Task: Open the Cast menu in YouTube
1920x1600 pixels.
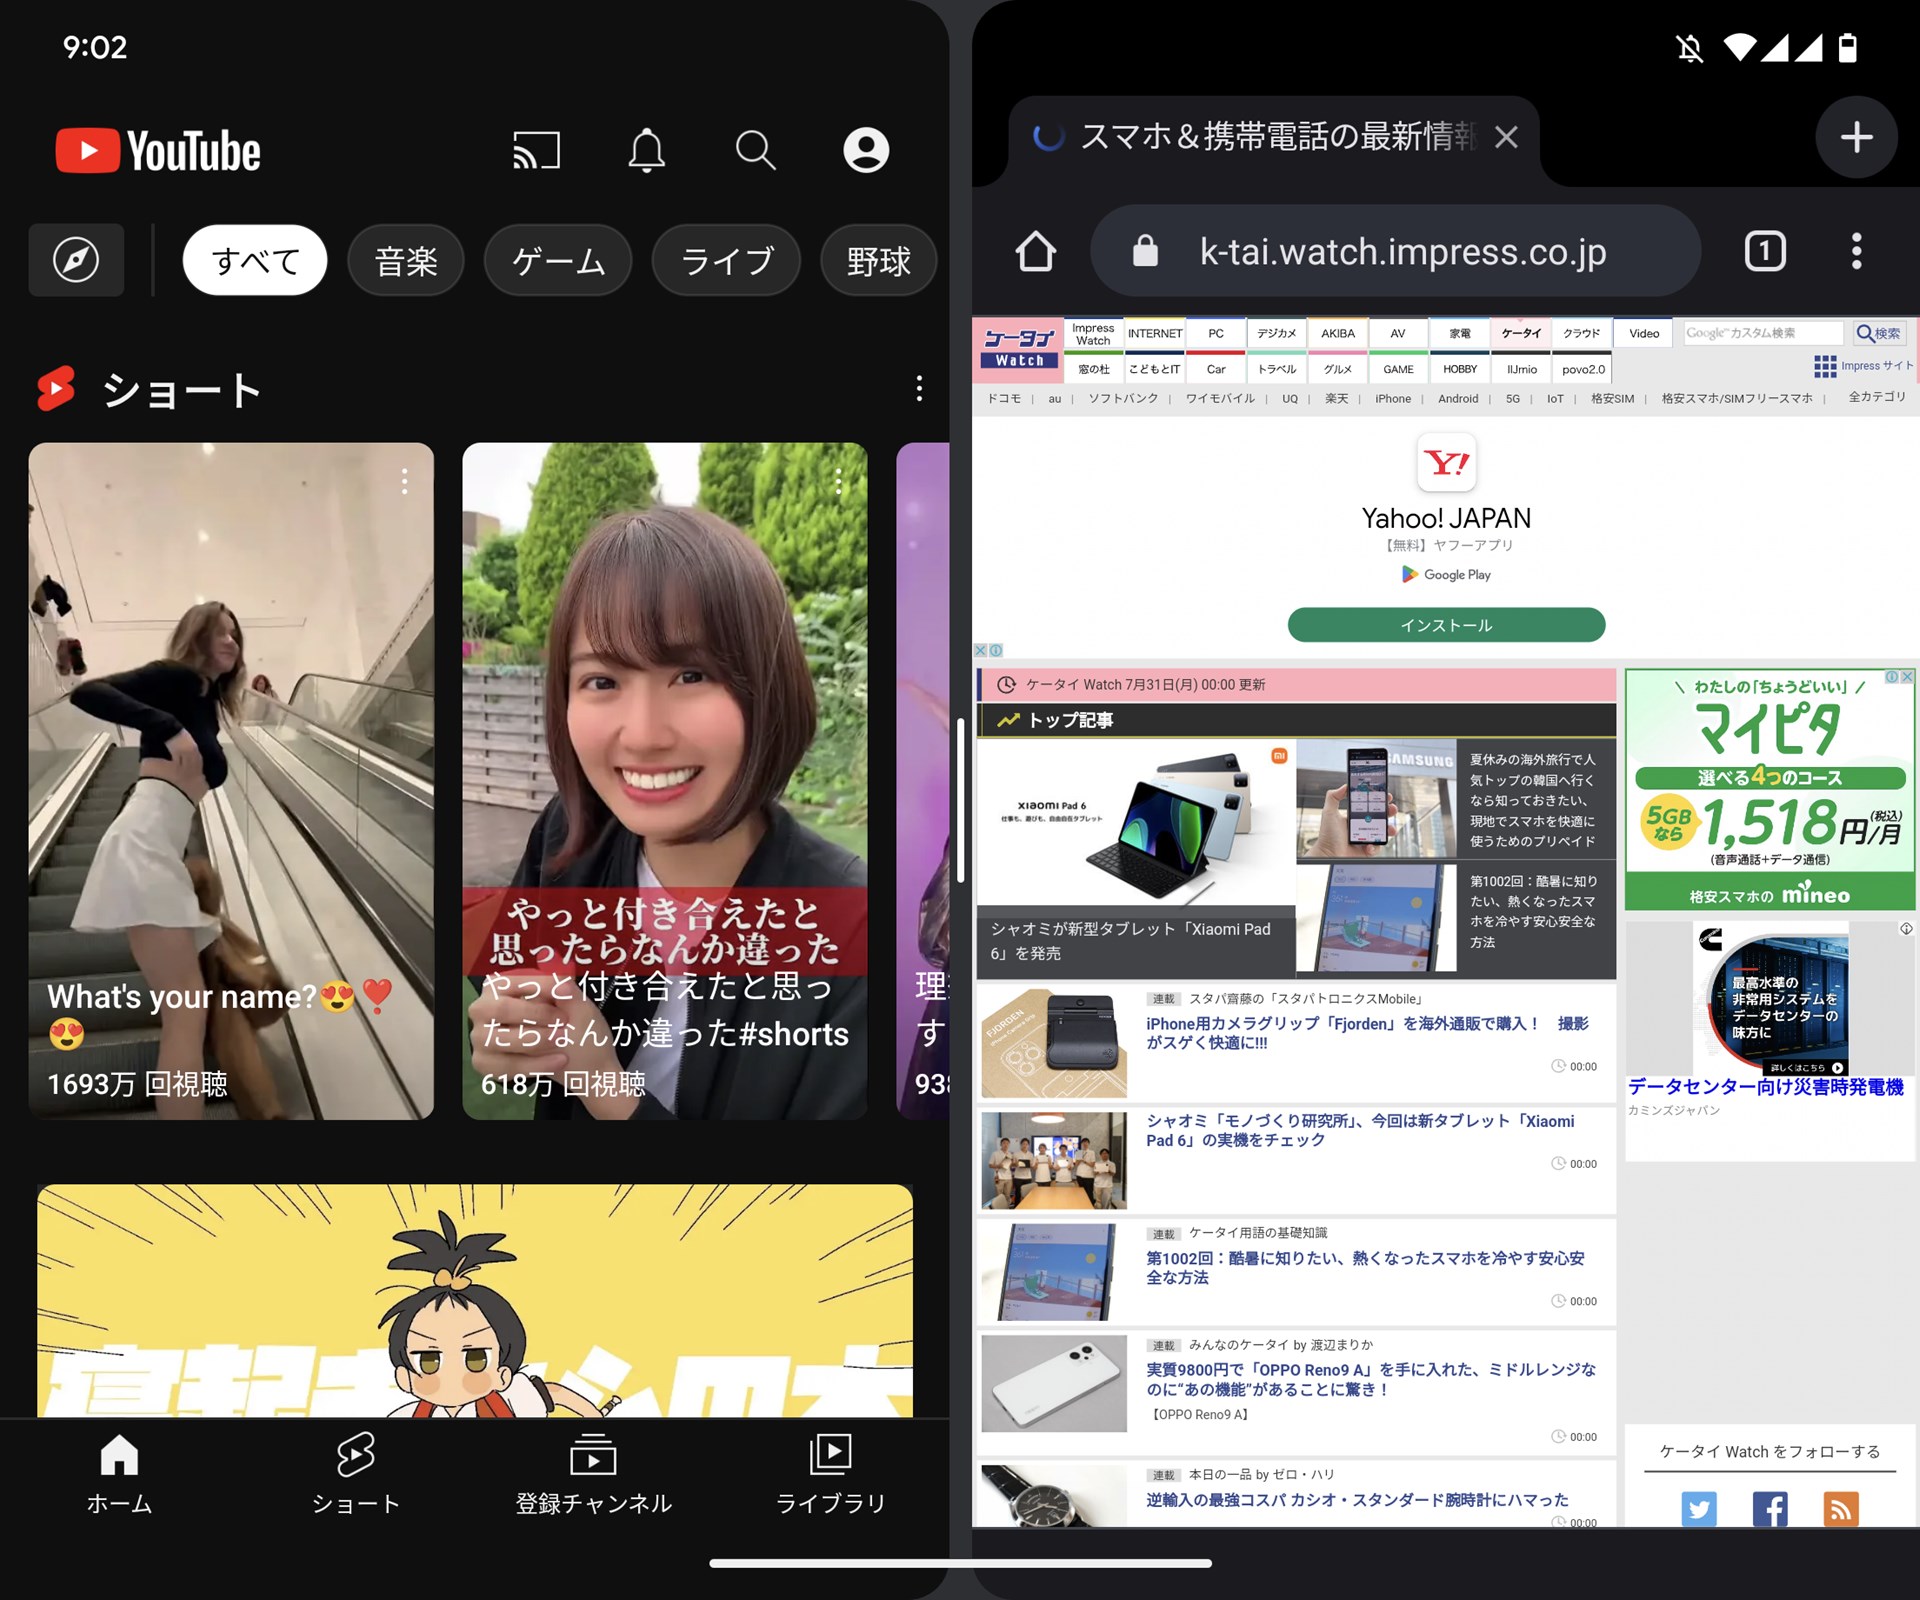Action: [x=536, y=150]
